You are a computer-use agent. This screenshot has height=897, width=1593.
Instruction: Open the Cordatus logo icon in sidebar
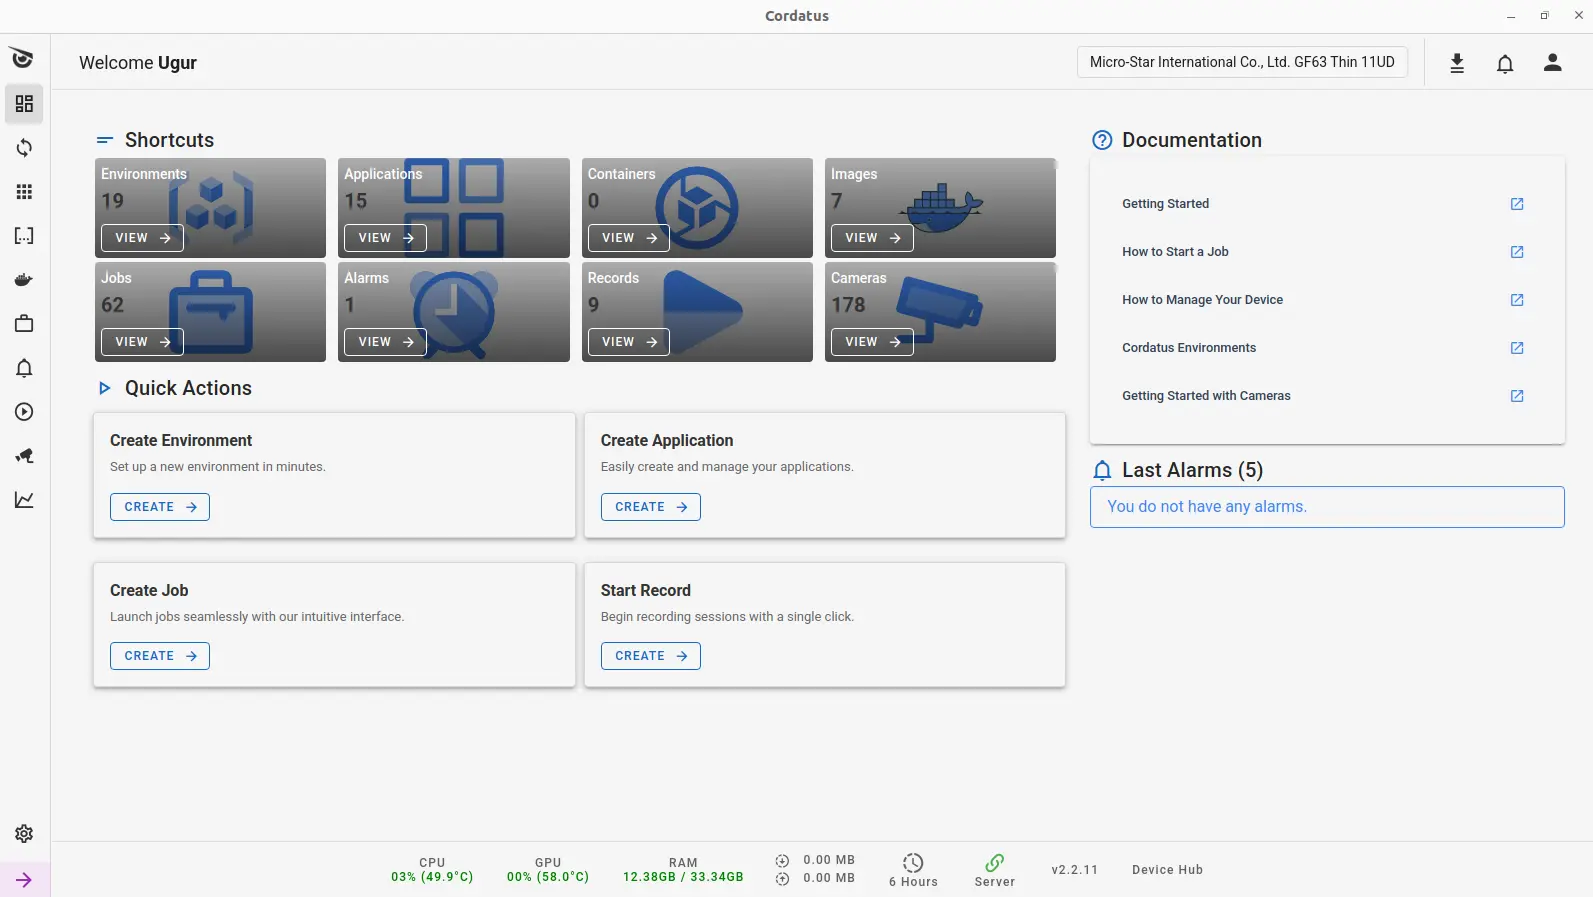(x=23, y=58)
